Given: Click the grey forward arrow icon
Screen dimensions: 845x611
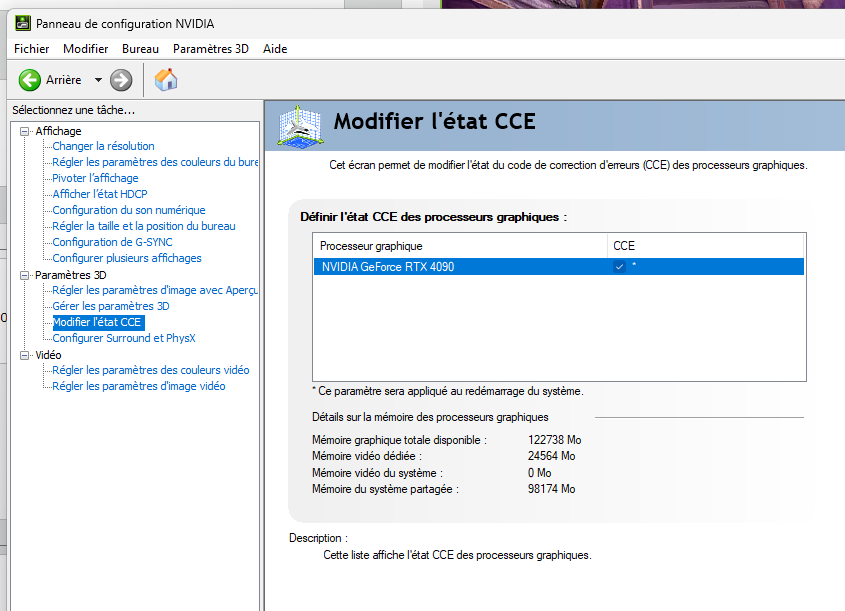Looking at the screenshot, I should (x=121, y=80).
